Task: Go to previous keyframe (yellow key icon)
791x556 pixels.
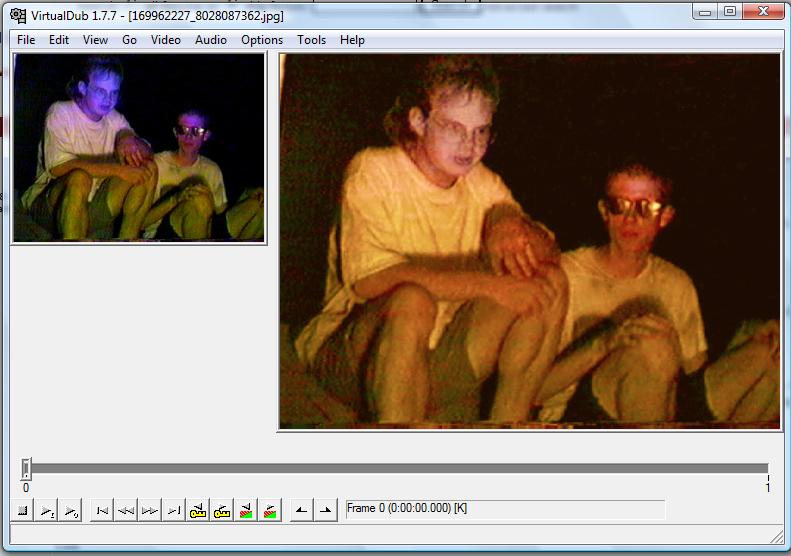Action: click(198, 511)
